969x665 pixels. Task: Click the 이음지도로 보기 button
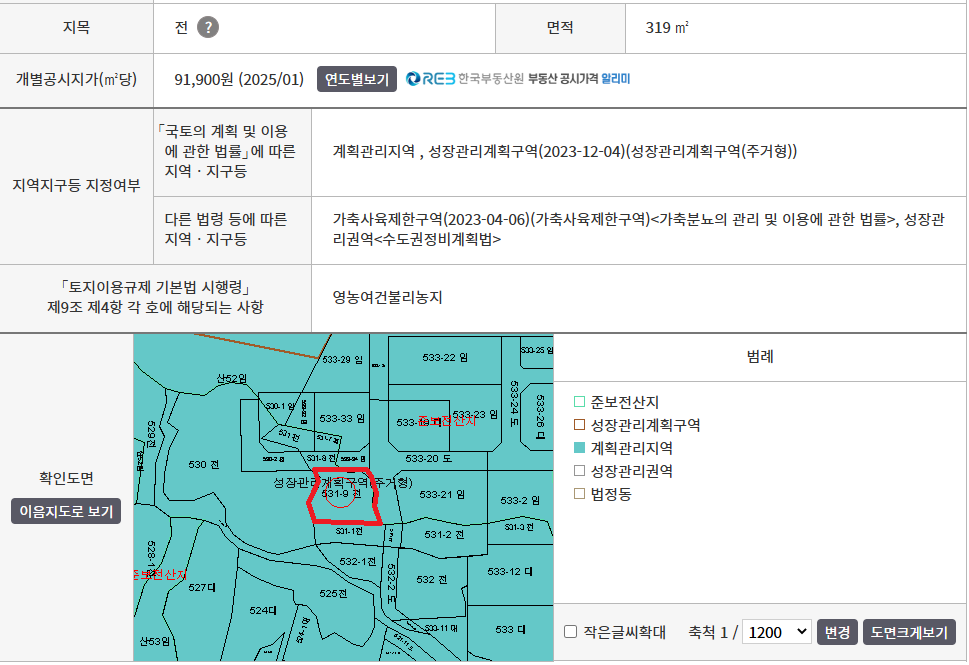pyautogui.click(x=66, y=511)
